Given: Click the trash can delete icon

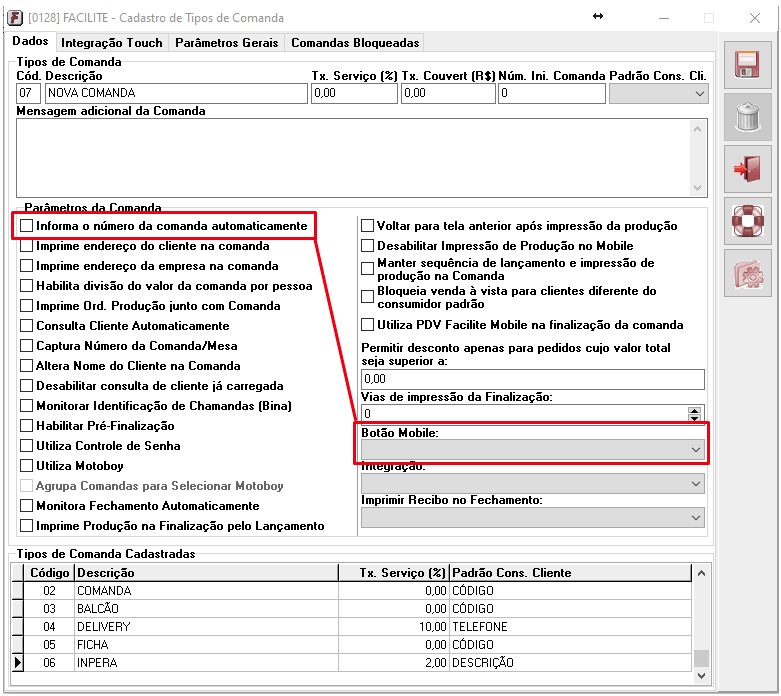Looking at the screenshot, I should pyautogui.click(x=747, y=117).
